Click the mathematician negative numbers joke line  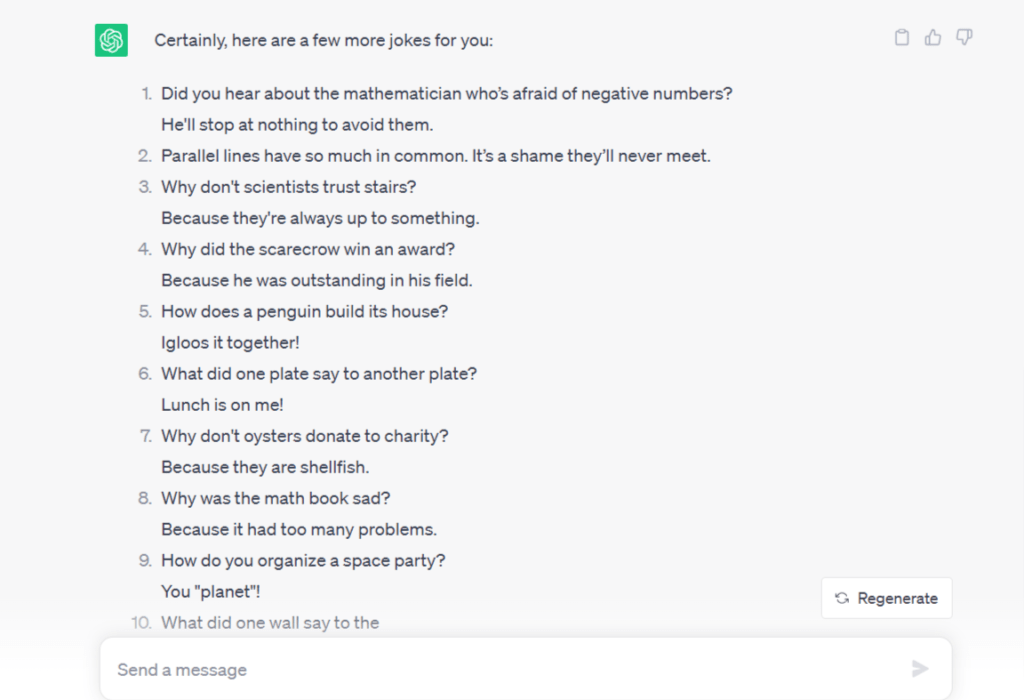(x=447, y=94)
